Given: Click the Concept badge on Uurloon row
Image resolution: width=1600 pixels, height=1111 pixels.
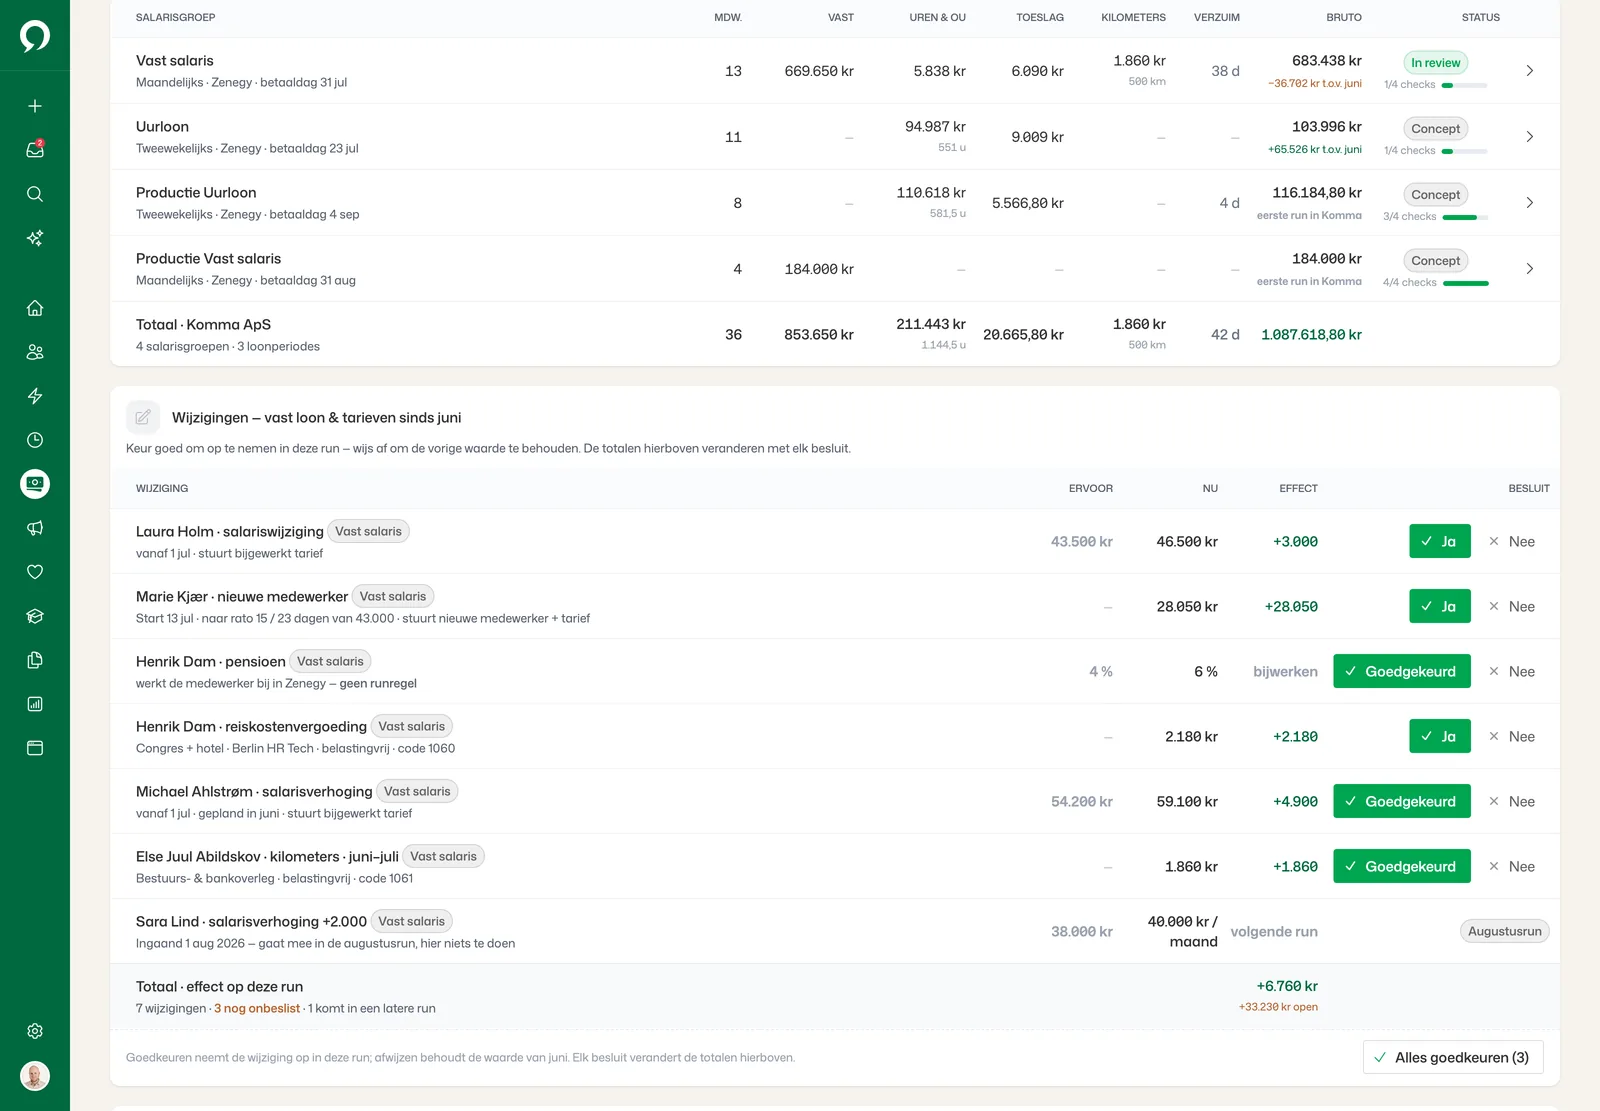Looking at the screenshot, I should click(x=1435, y=128).
